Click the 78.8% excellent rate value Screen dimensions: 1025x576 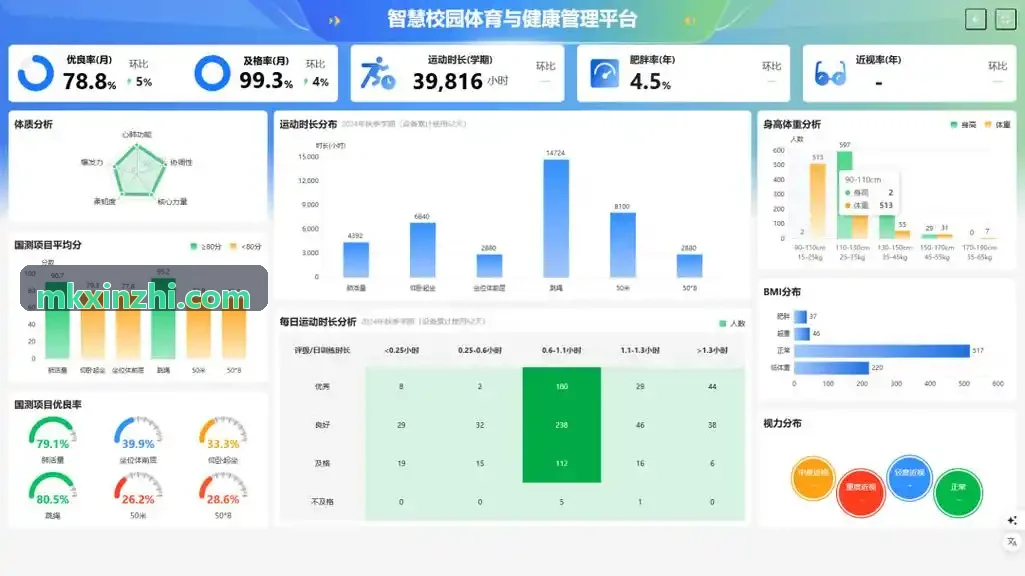[90, 82]
